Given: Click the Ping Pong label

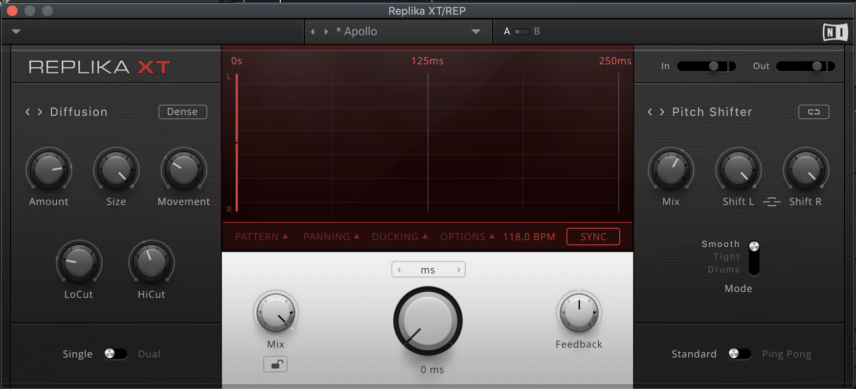Looking at the screenshot, I should (787, 355).
